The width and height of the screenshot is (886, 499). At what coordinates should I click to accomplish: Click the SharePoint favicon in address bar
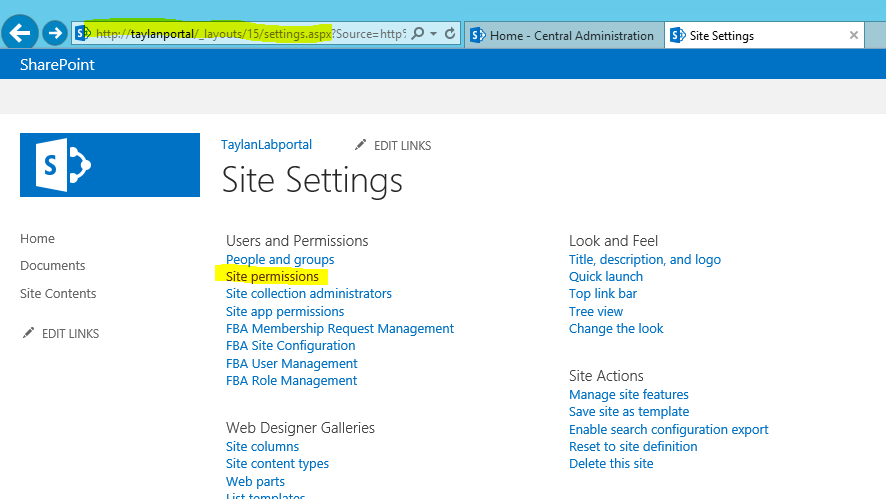pyautogui.click(x=83, y=33)
